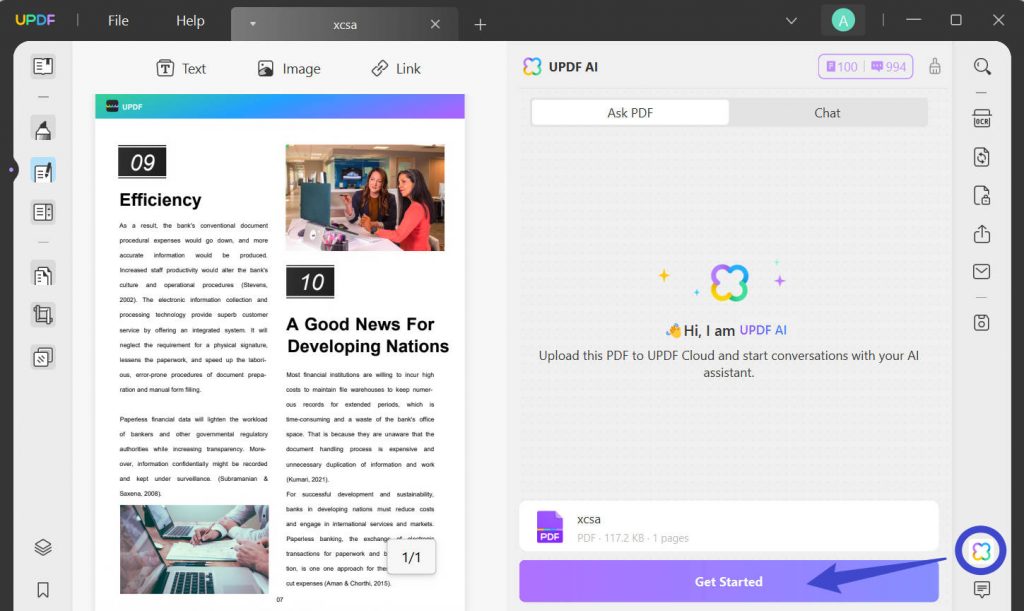Click the Get Started button
Viewport: 1024px width, 611px height.
pyautogui.click(x=729, y=581)
